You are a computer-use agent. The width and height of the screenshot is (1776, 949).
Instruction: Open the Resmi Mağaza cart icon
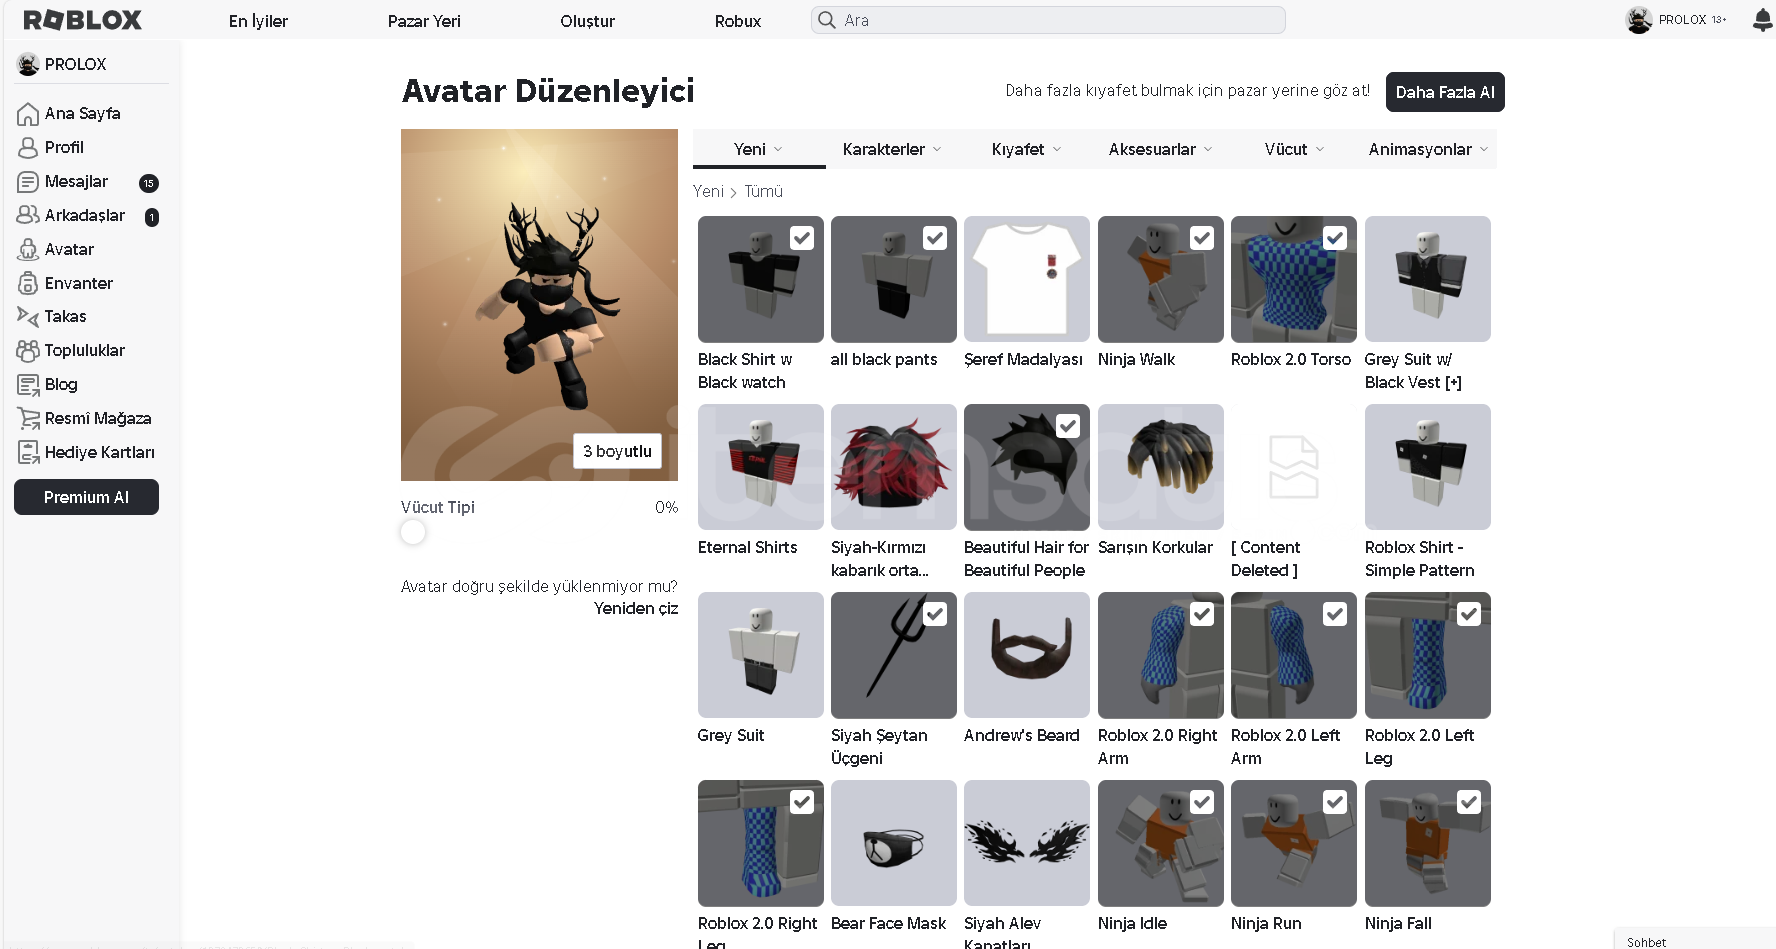[28, 418]
